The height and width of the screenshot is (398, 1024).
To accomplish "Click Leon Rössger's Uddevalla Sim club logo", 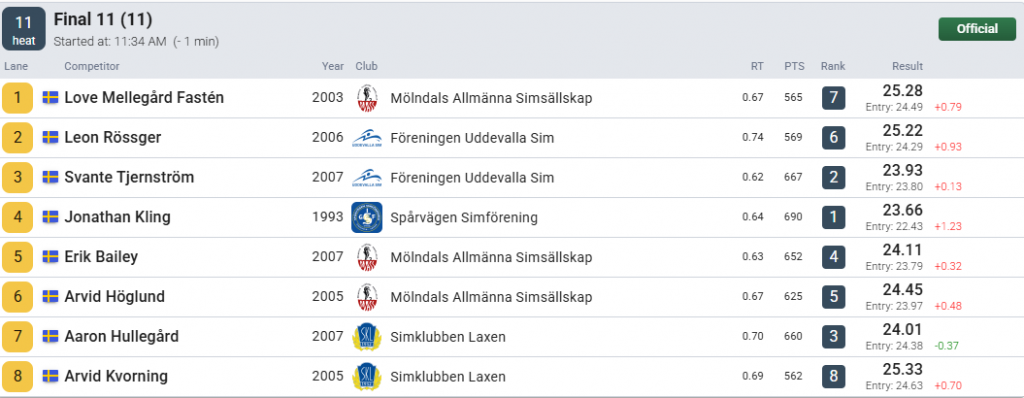I will [x=366, y=138].
